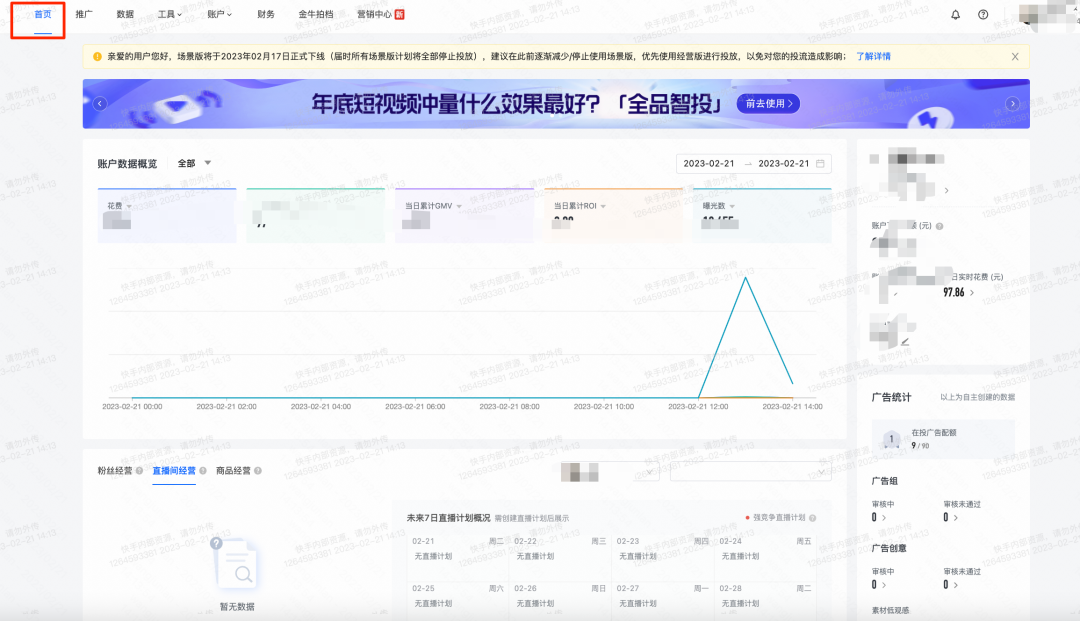
Task: View help tooltip beside 商品经营
Action: (258, 471)
